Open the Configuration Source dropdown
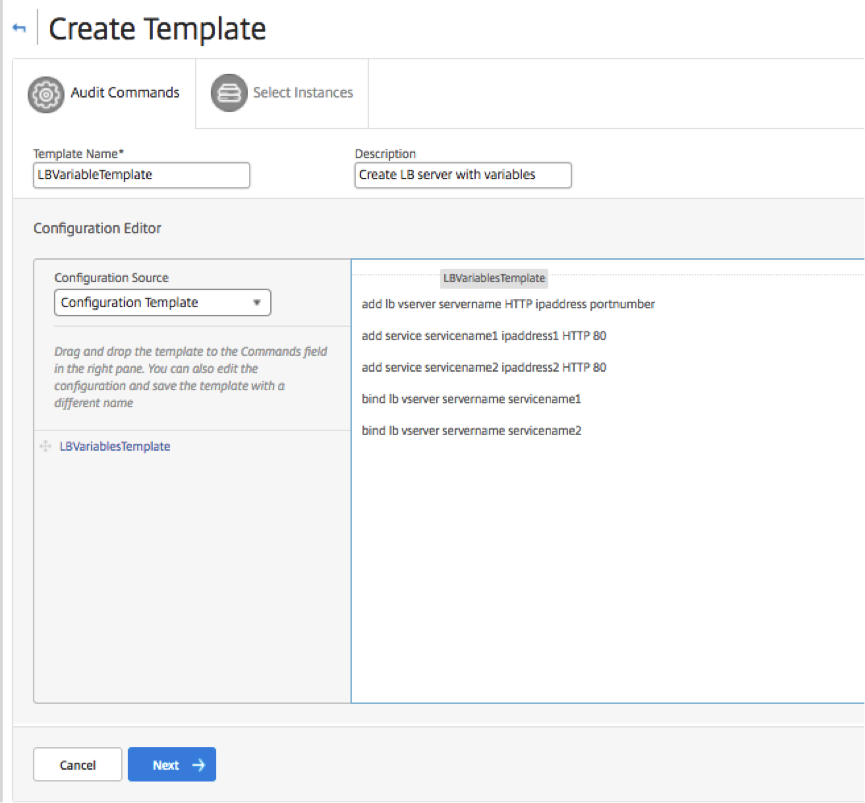Screen dimensions: 865x803 162,302
